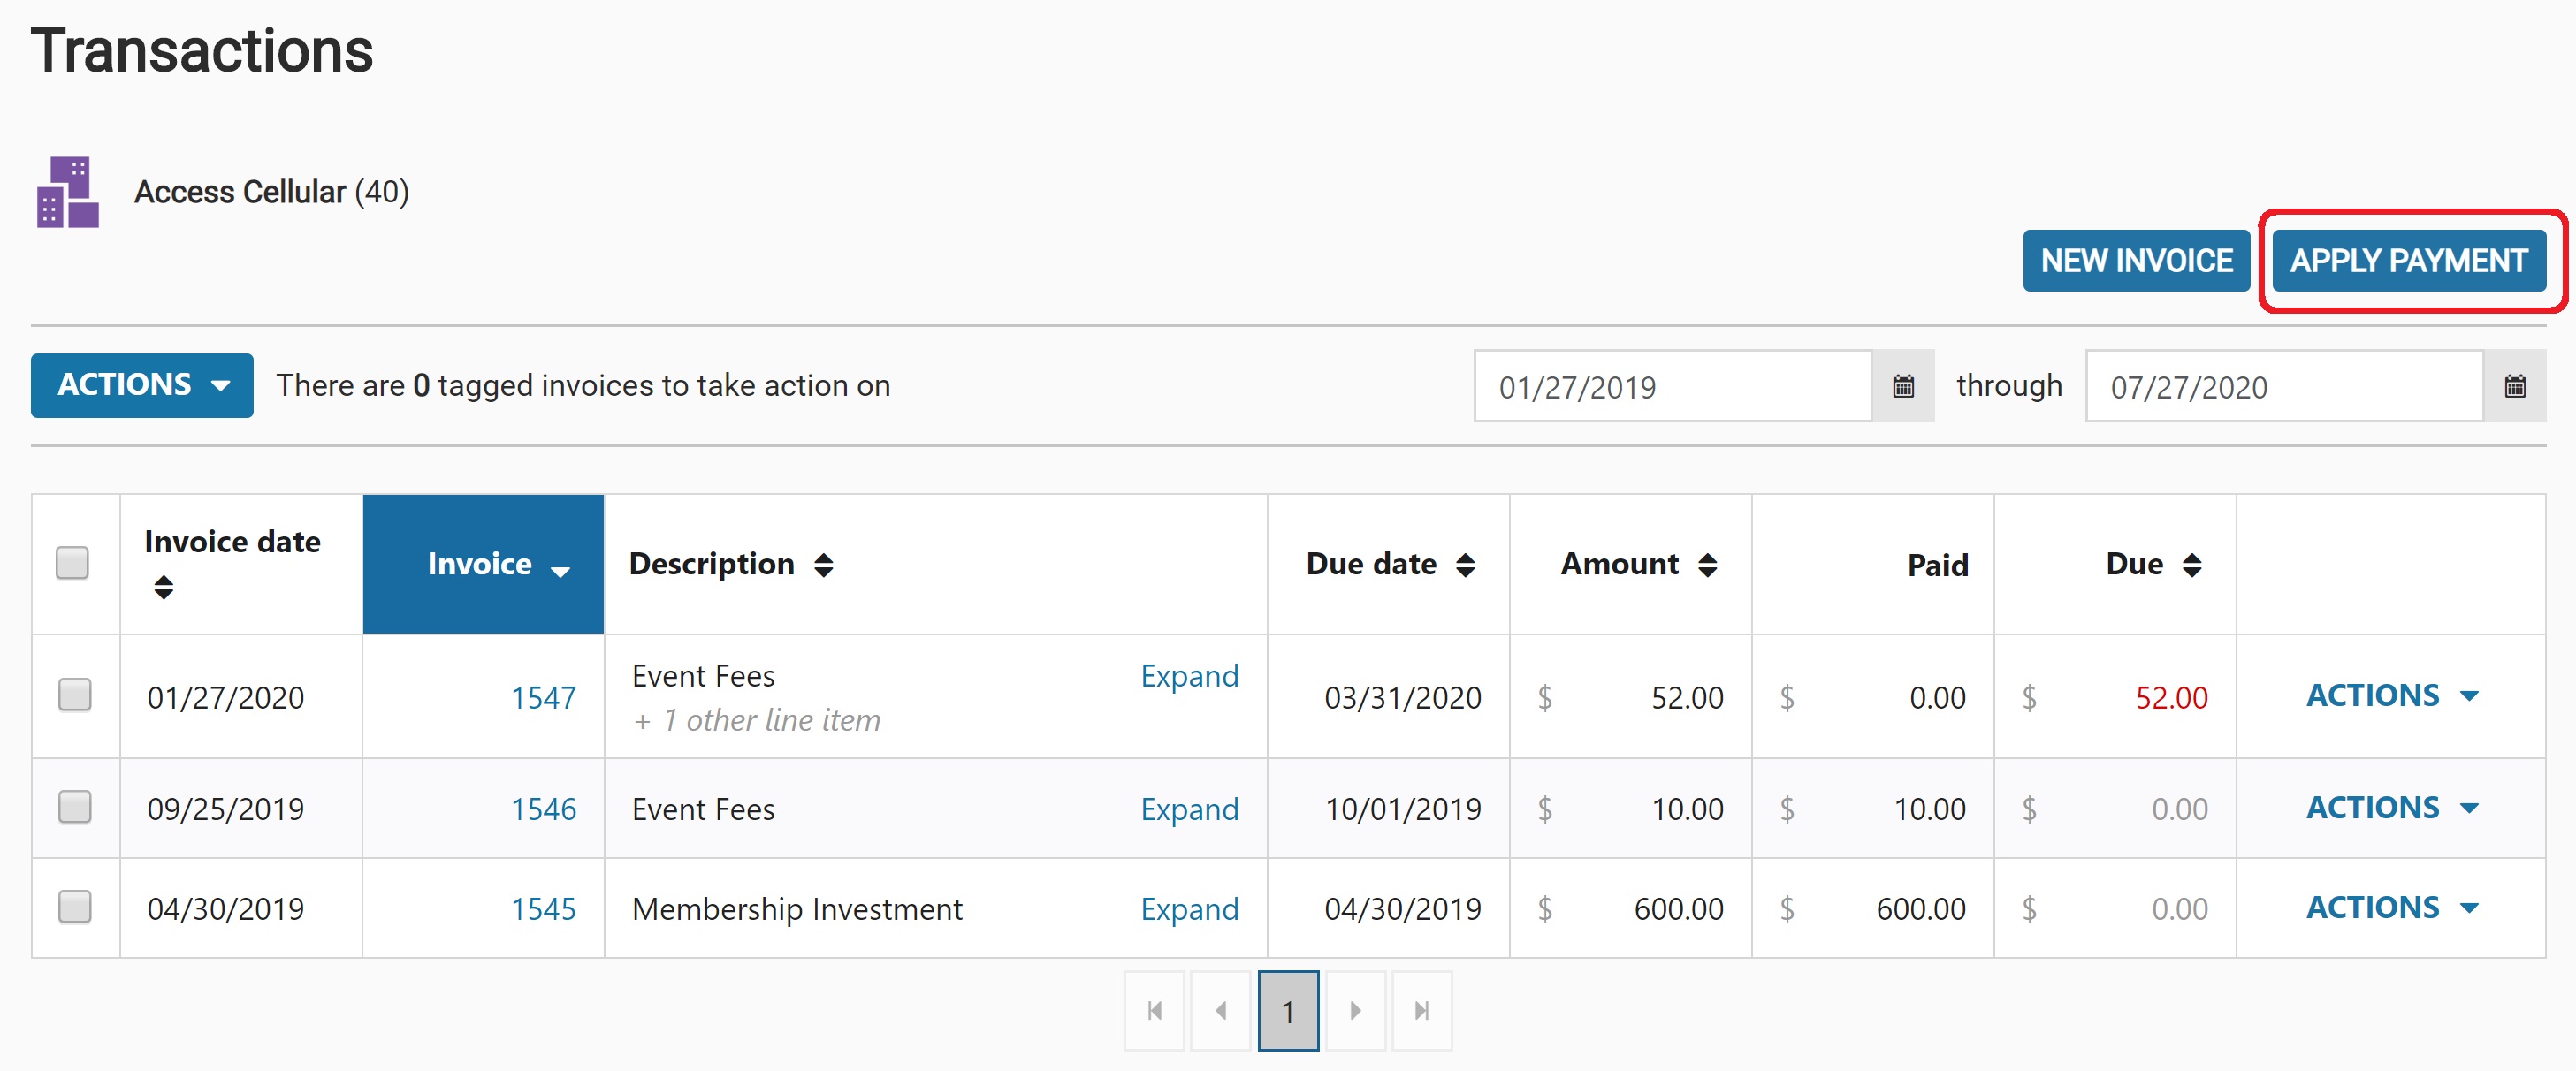Click the APPLY PAYMENT button
Image resolution: width=2576 pixels, height=1071 pixels.
point(2408,261)
